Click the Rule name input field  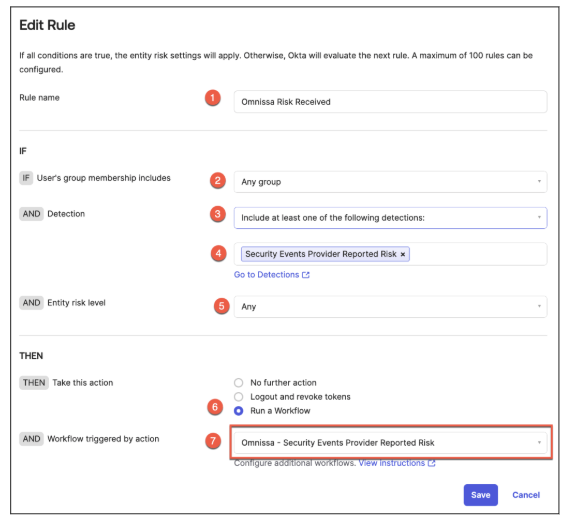coord(390,102)
